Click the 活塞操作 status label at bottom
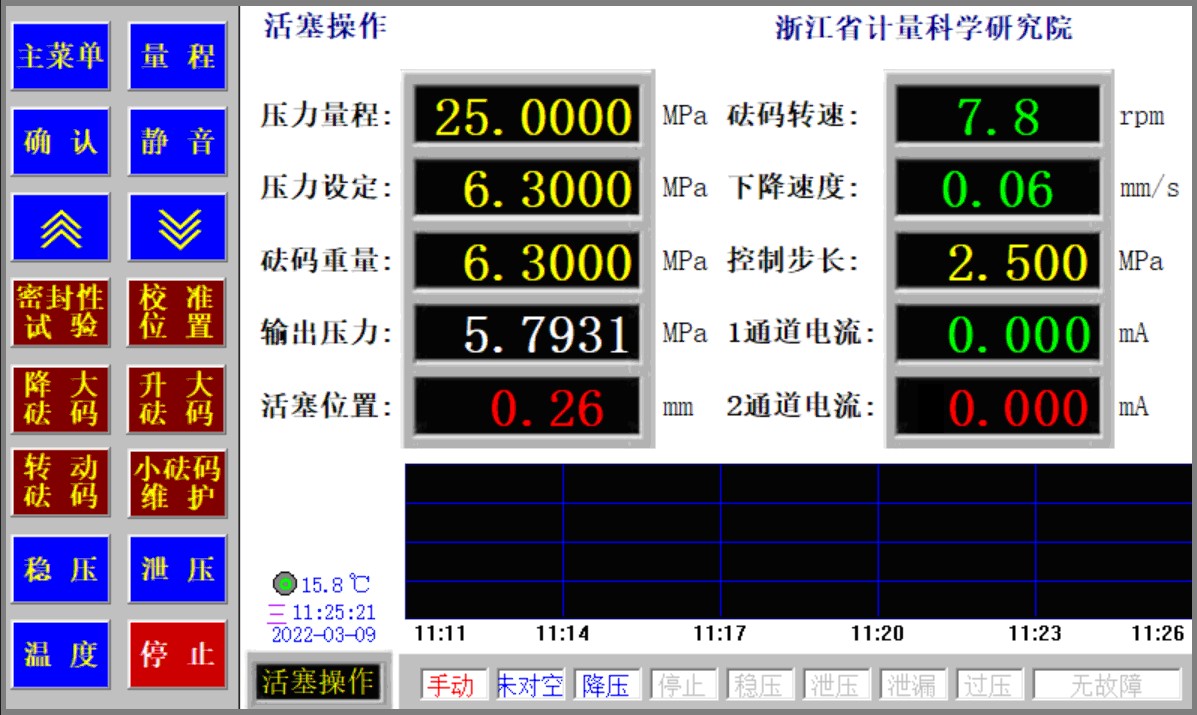 coord(318,681)
